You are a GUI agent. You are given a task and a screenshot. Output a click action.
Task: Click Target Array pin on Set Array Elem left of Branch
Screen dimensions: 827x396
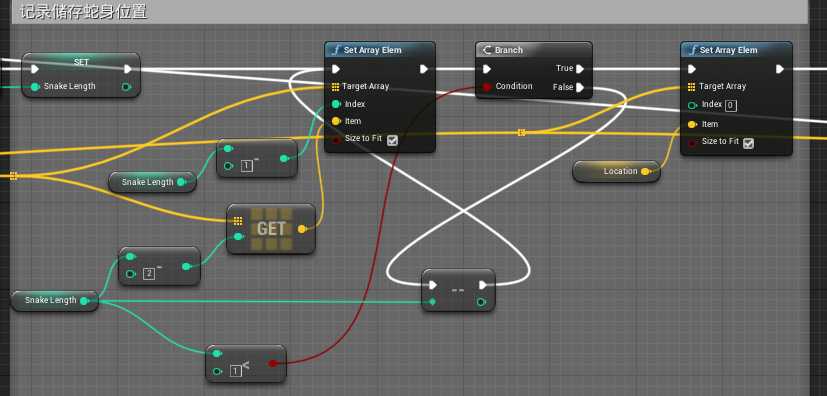pyautogui.click(x=335, y=86)
